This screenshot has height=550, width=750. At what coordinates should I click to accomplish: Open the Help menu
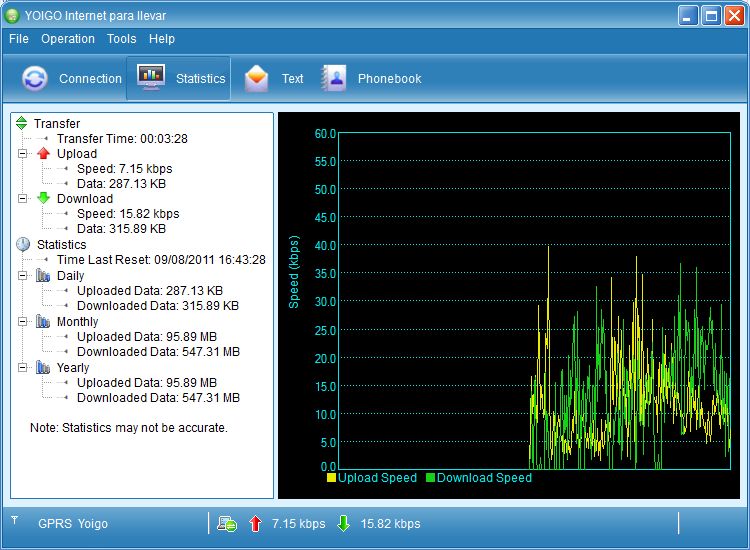162,39
